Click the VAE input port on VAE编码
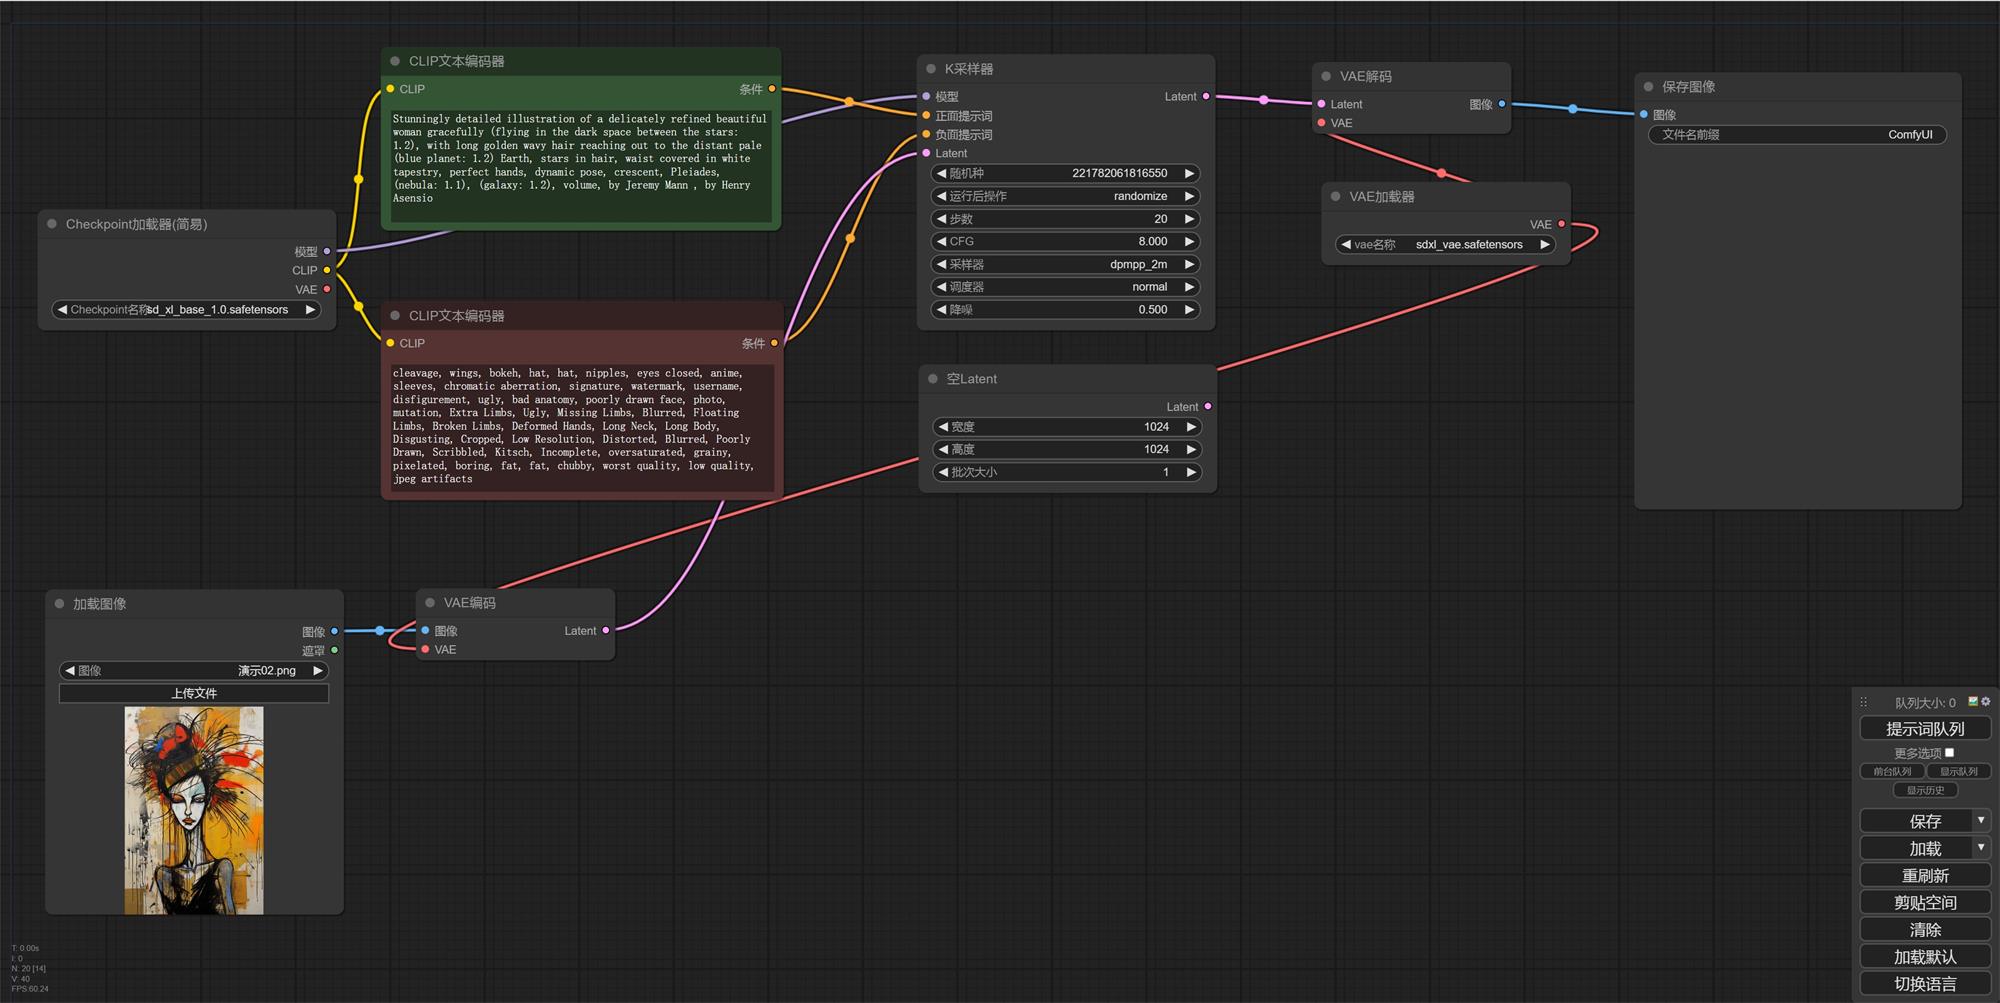 (425, 649)
